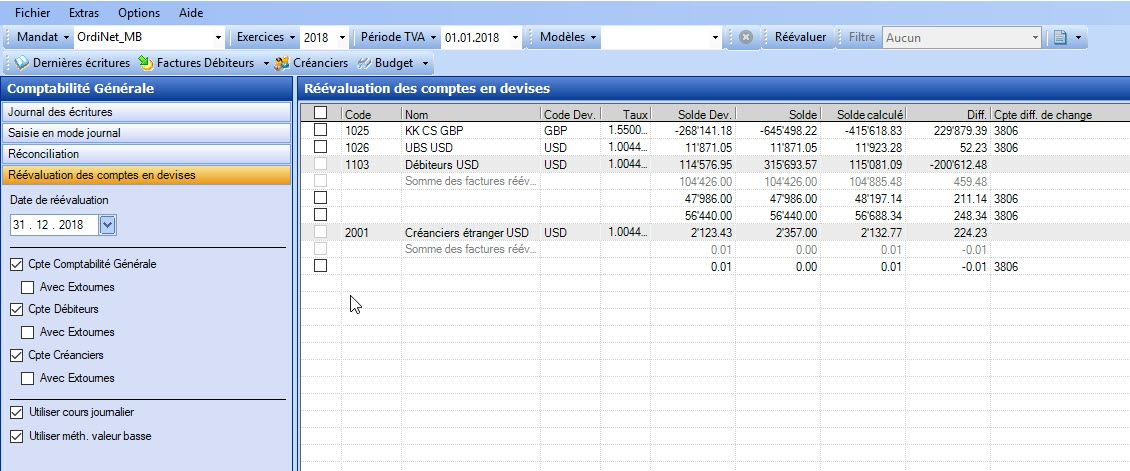Click the Créanciers toolbar icon
The height and width of the screenshot is (471, 1130).
[283, 64]
